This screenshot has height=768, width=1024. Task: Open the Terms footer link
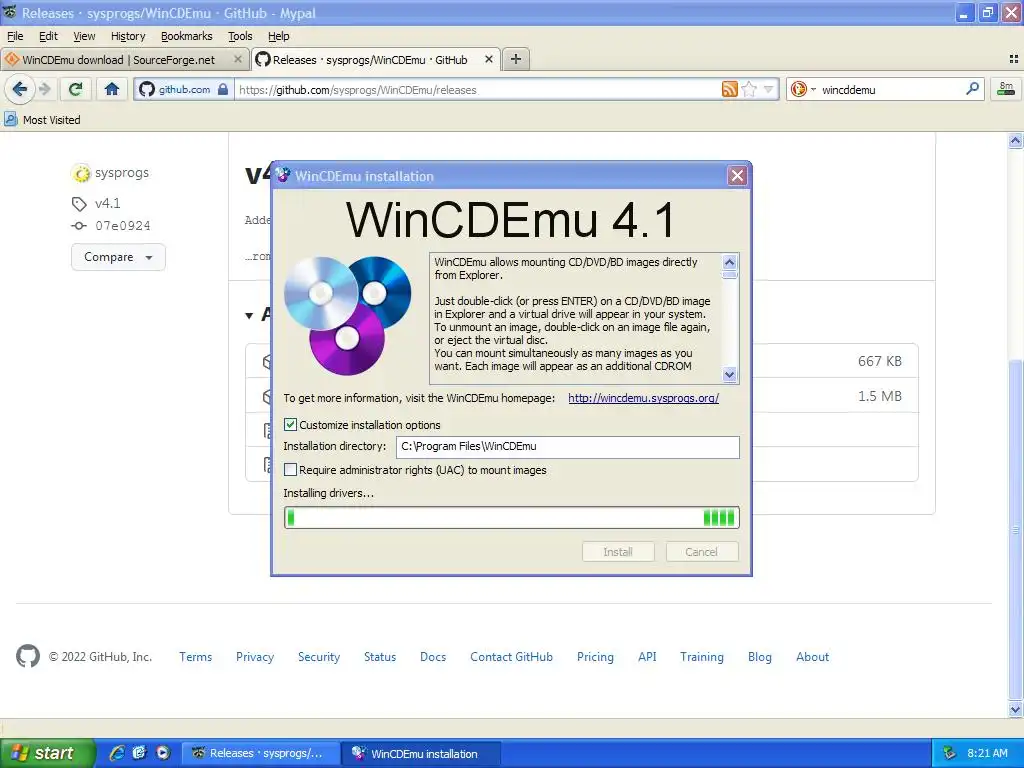195,657
